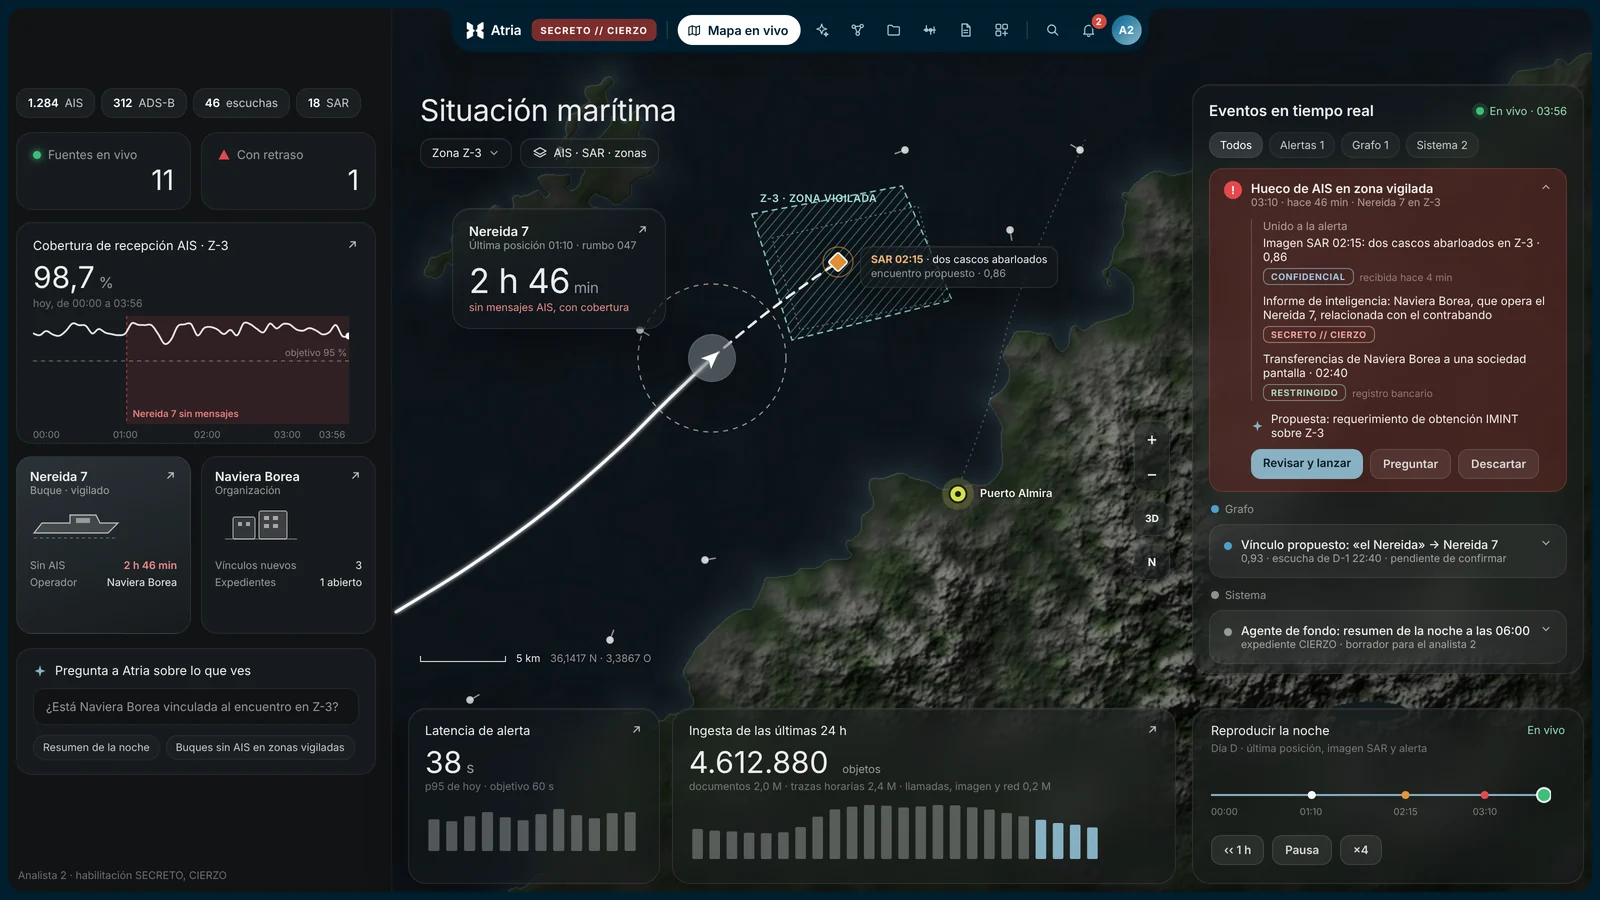The width and height of the screenshot is (1600, 900).
Task: Select the Alertas 1 tab
Action: pos(1302,145)
